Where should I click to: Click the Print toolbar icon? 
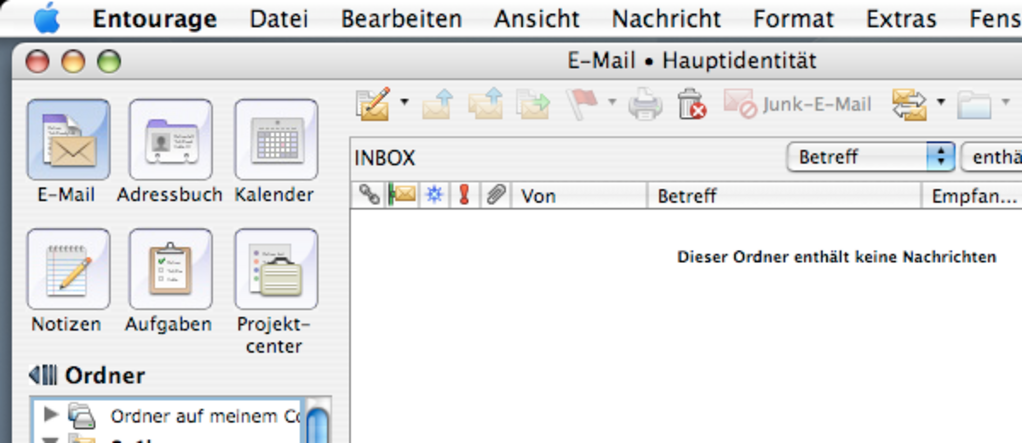point(645,105)
